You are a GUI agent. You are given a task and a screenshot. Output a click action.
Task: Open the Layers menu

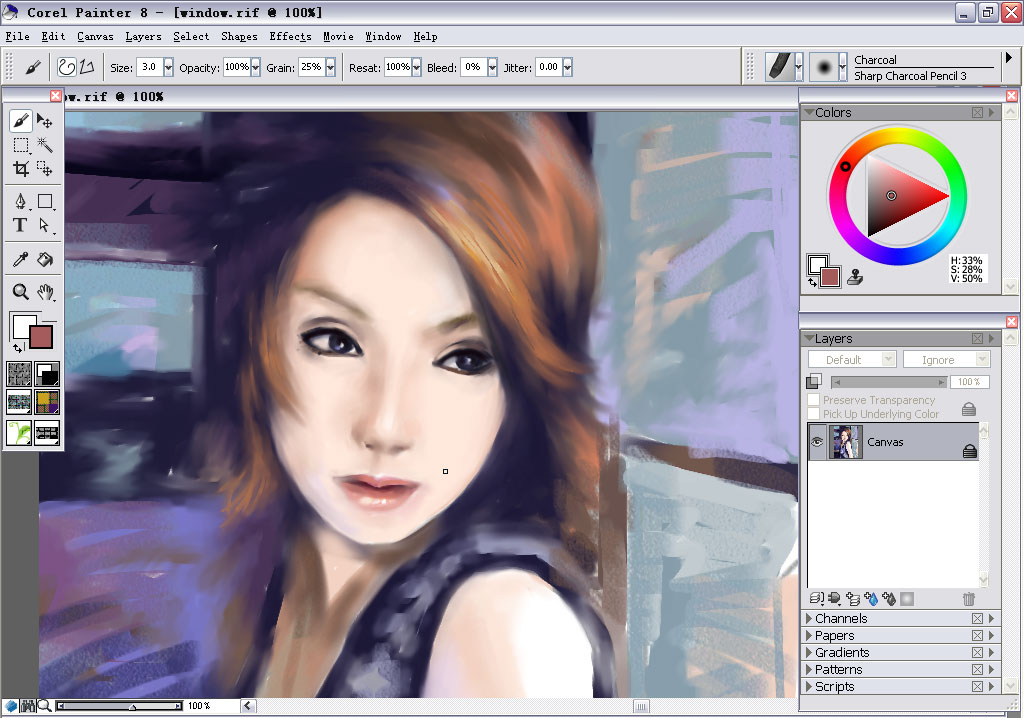(x=143, y=37)
